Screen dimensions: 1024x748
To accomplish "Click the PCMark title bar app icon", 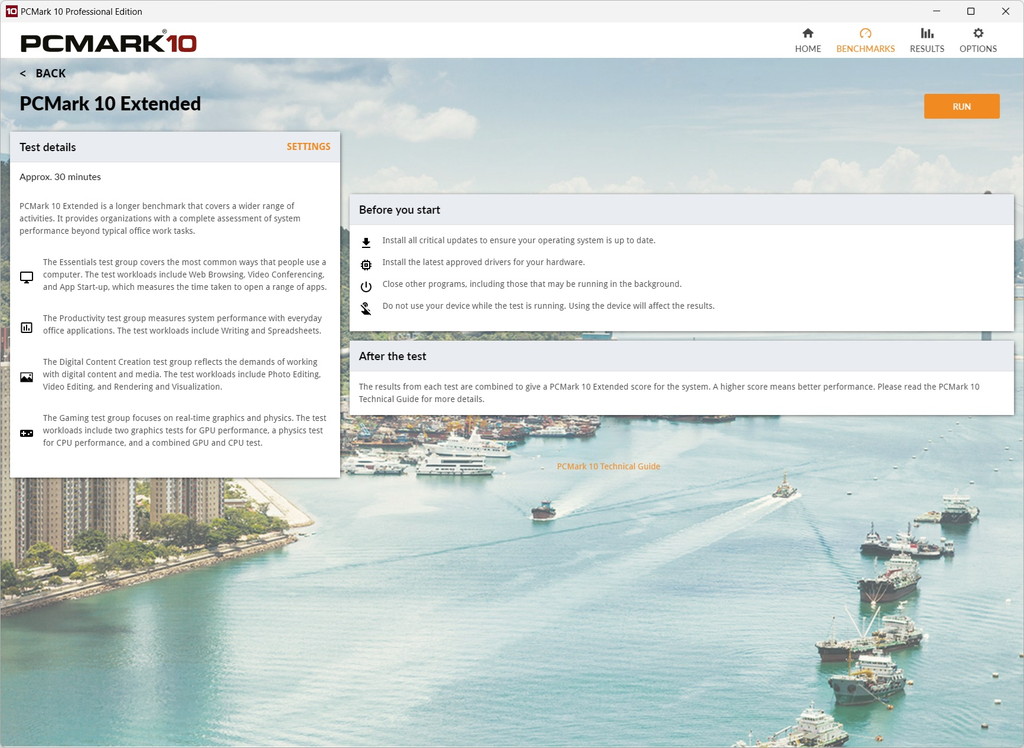I will [x=11, y=11].
